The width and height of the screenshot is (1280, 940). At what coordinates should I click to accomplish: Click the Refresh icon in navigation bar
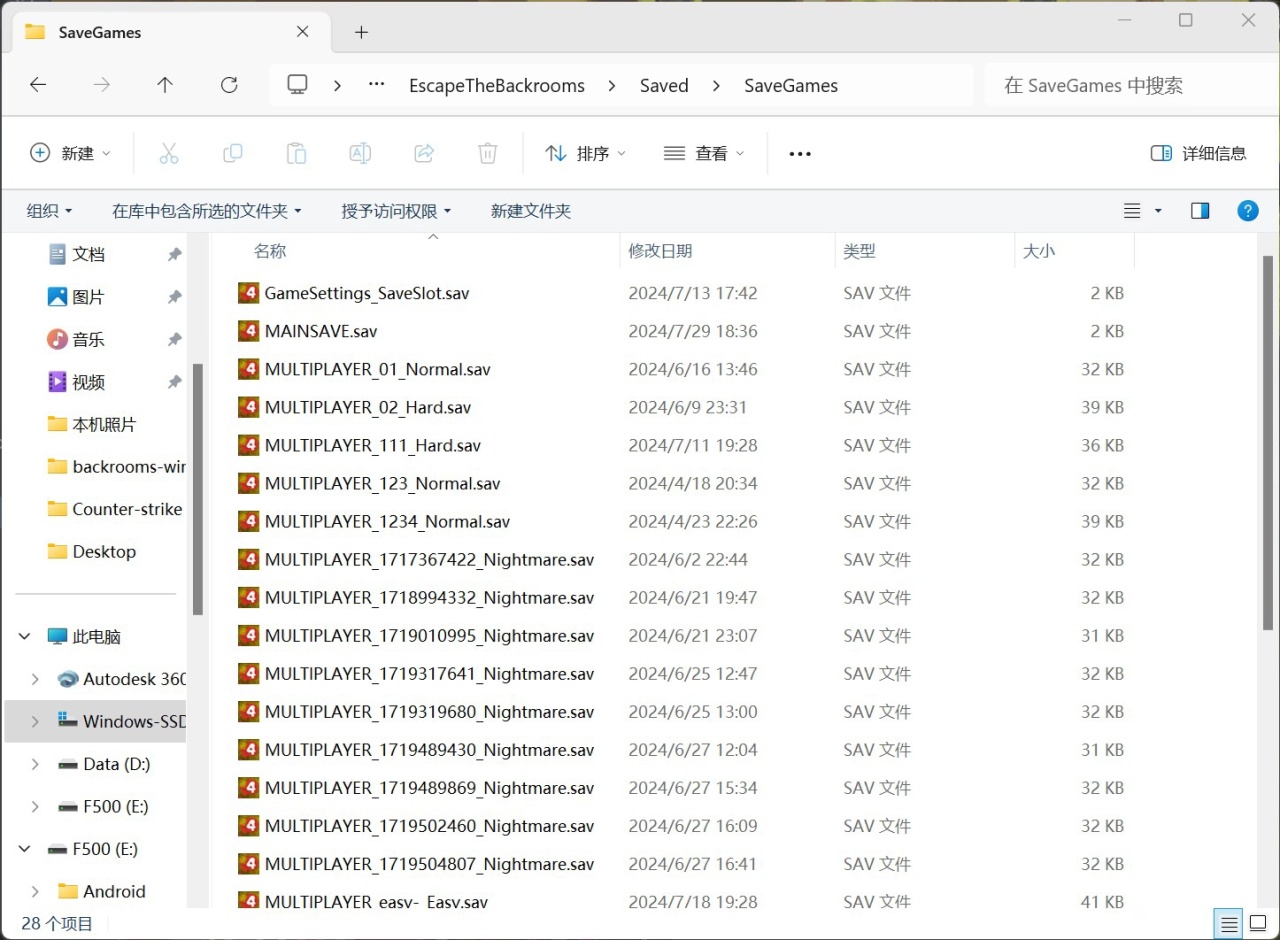click(229, 85)
